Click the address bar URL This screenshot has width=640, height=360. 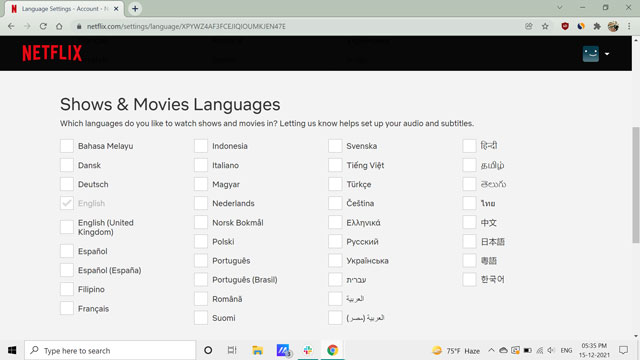coord(186,26)
